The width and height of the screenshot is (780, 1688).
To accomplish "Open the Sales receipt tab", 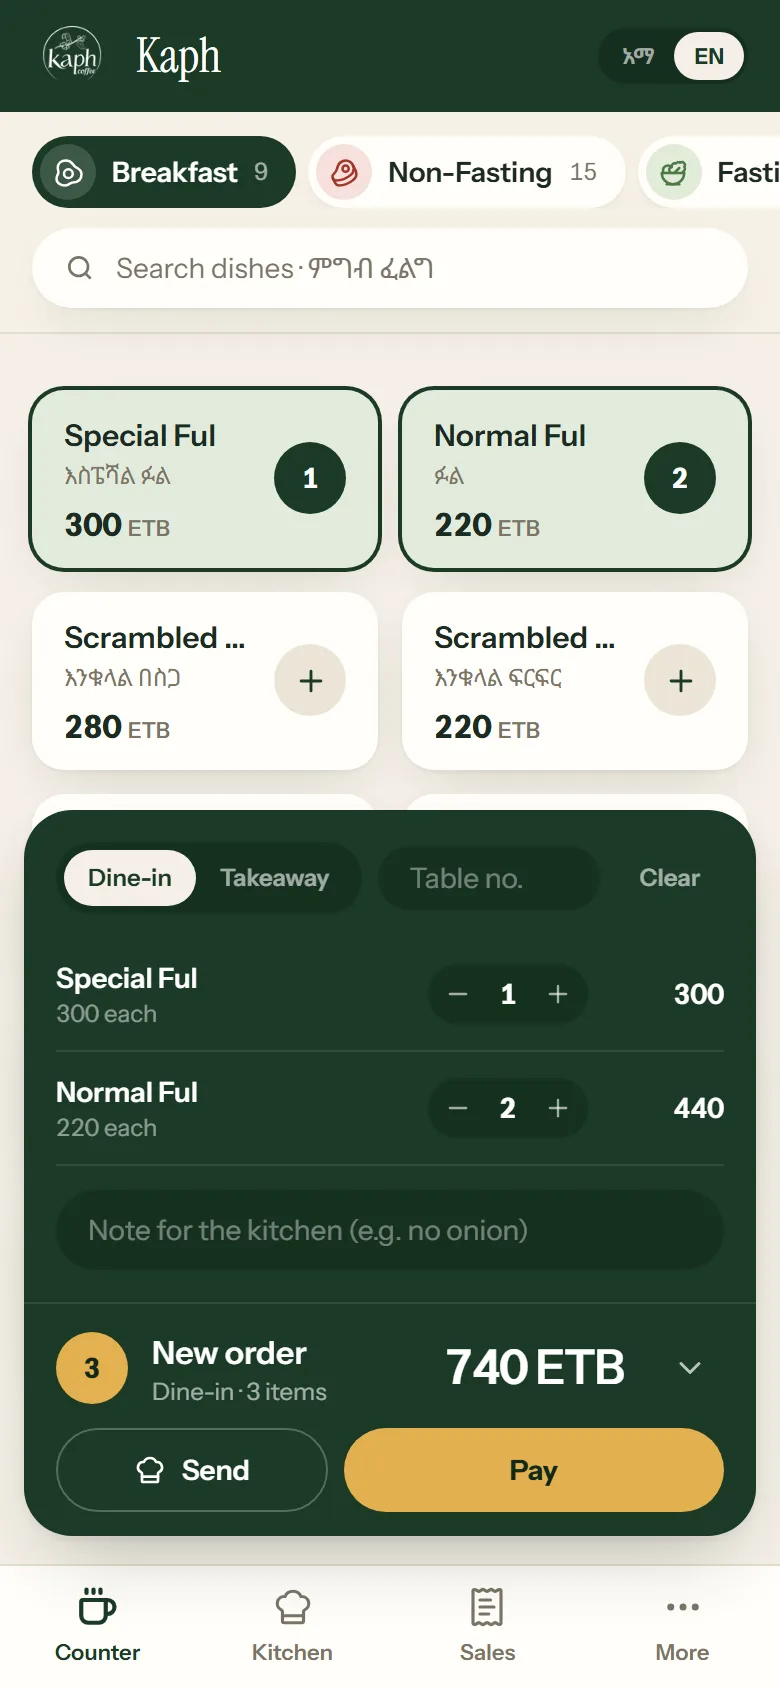I will click(487, 1625).
